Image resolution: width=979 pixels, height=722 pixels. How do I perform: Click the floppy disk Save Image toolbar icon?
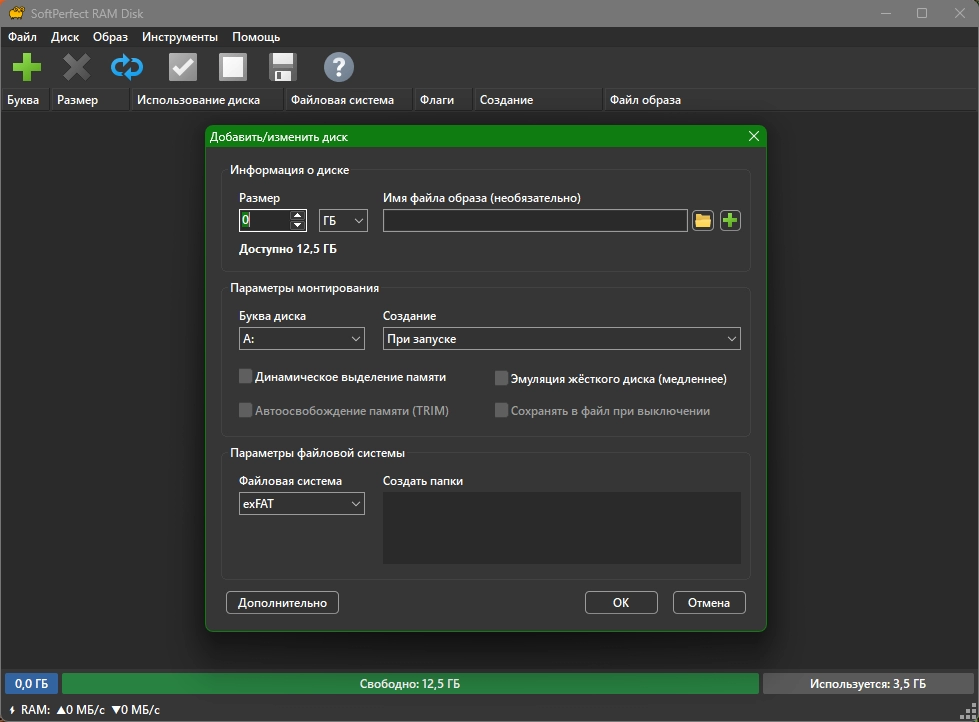283,68
